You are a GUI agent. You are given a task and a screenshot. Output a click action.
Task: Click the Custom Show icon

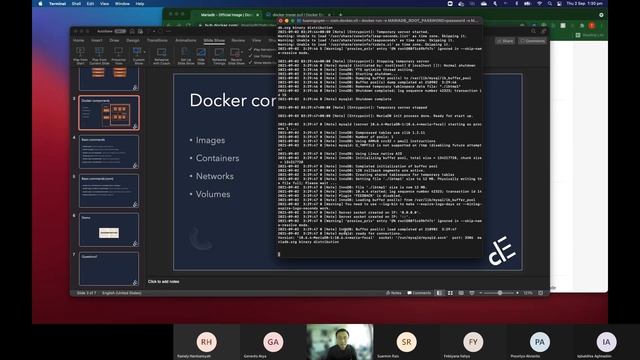137,51
